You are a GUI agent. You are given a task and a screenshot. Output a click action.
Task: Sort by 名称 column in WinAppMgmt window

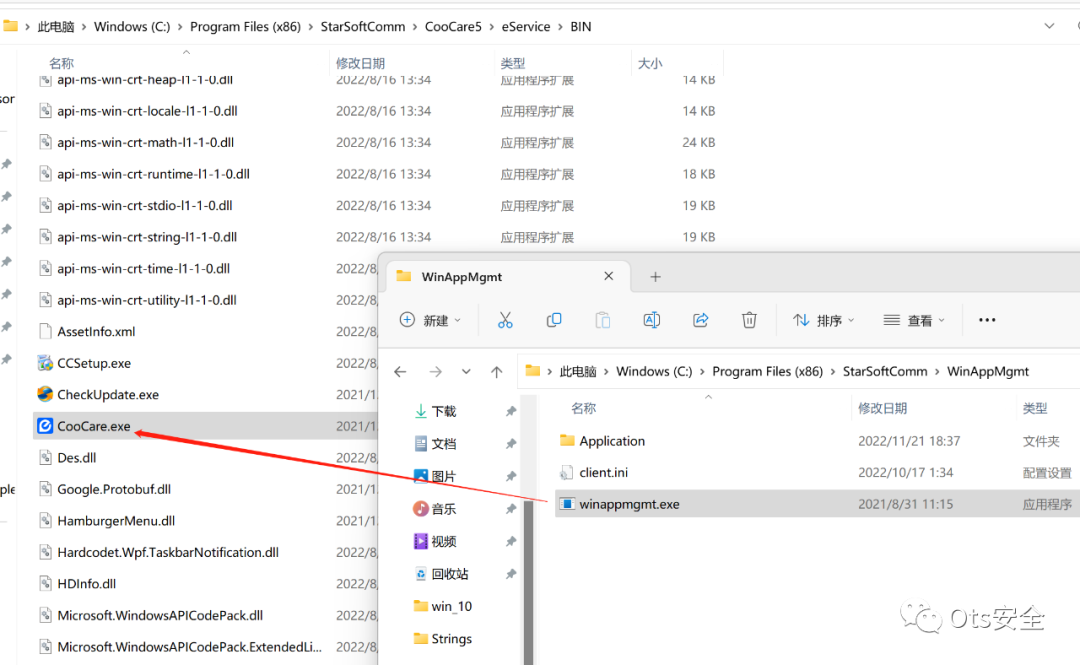tap(583, 409)
